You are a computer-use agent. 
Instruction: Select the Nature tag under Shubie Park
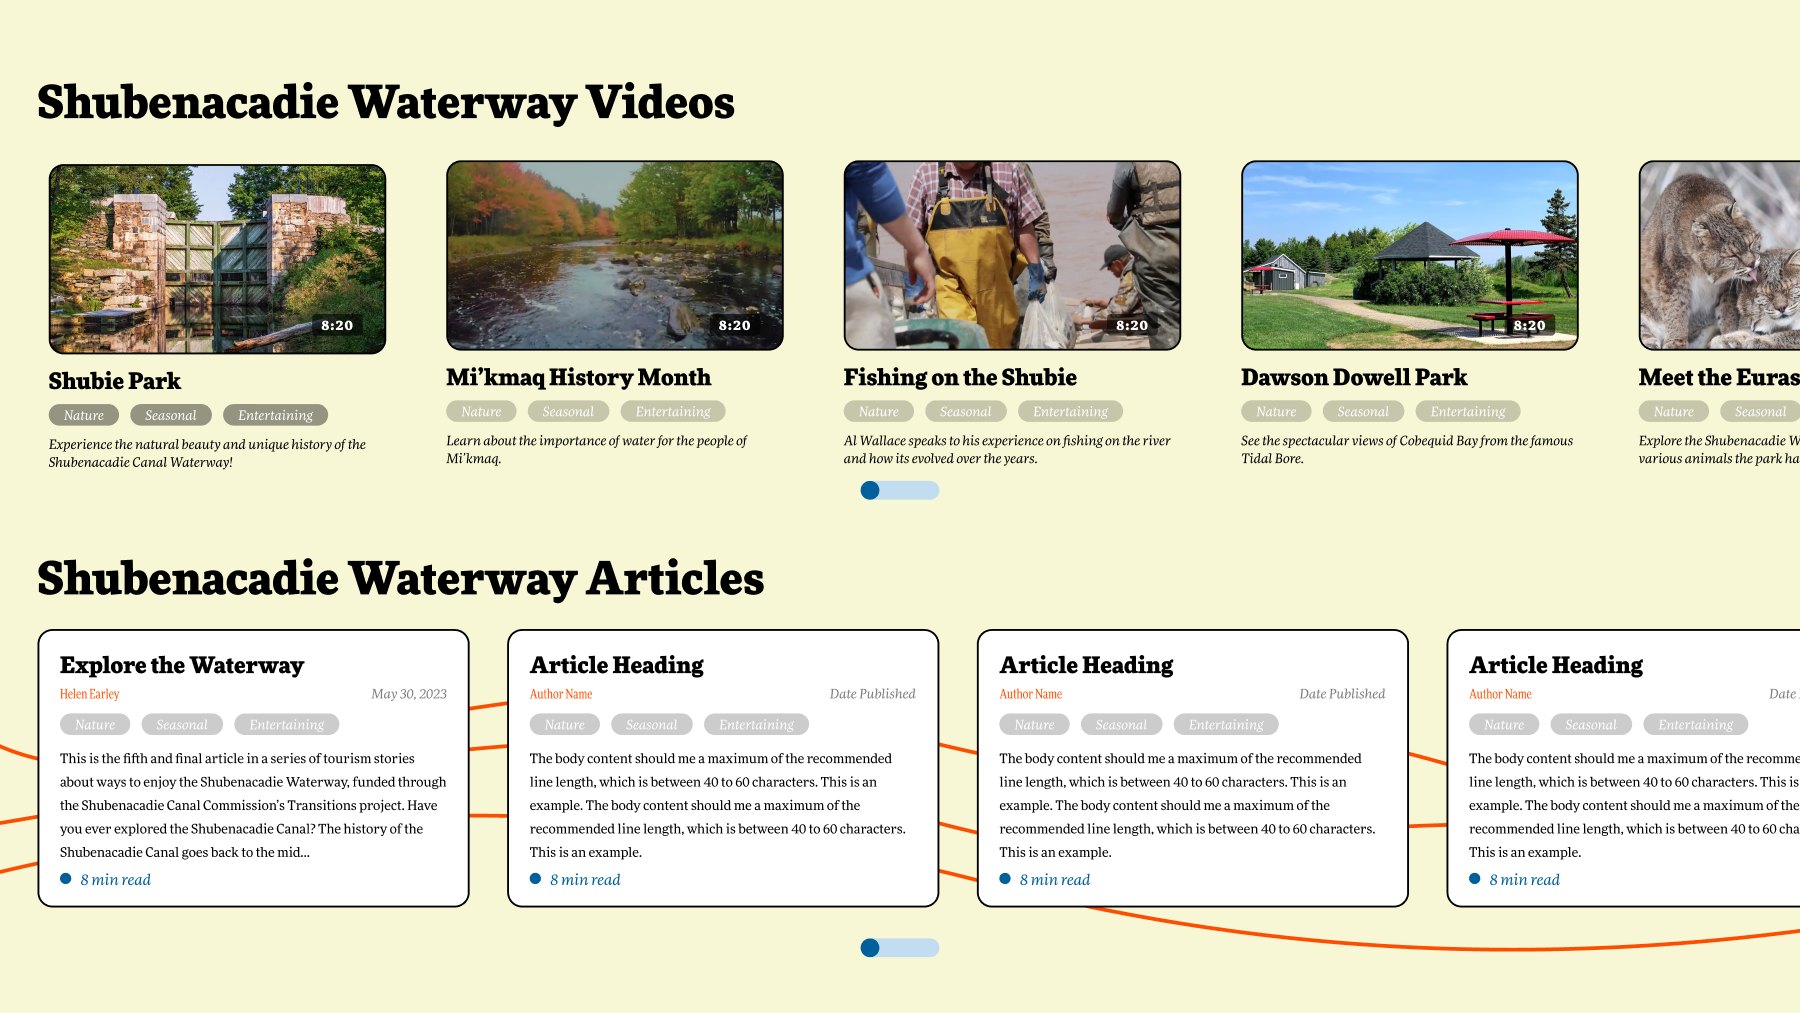pyautogui.click(x=84, y=415)
